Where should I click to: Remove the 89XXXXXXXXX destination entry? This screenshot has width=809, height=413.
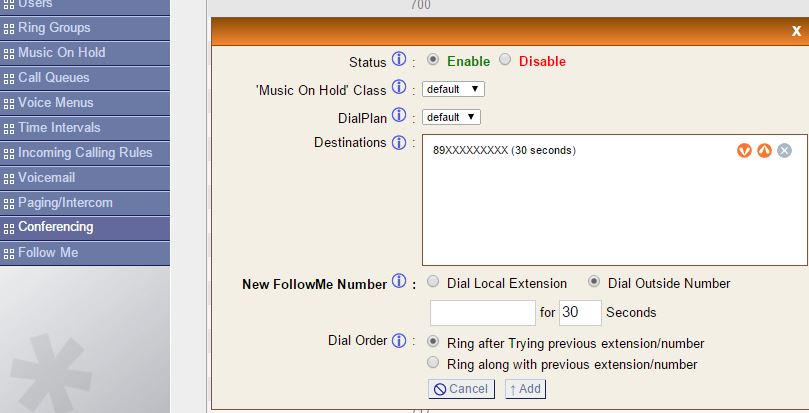(x=784, y=150)
